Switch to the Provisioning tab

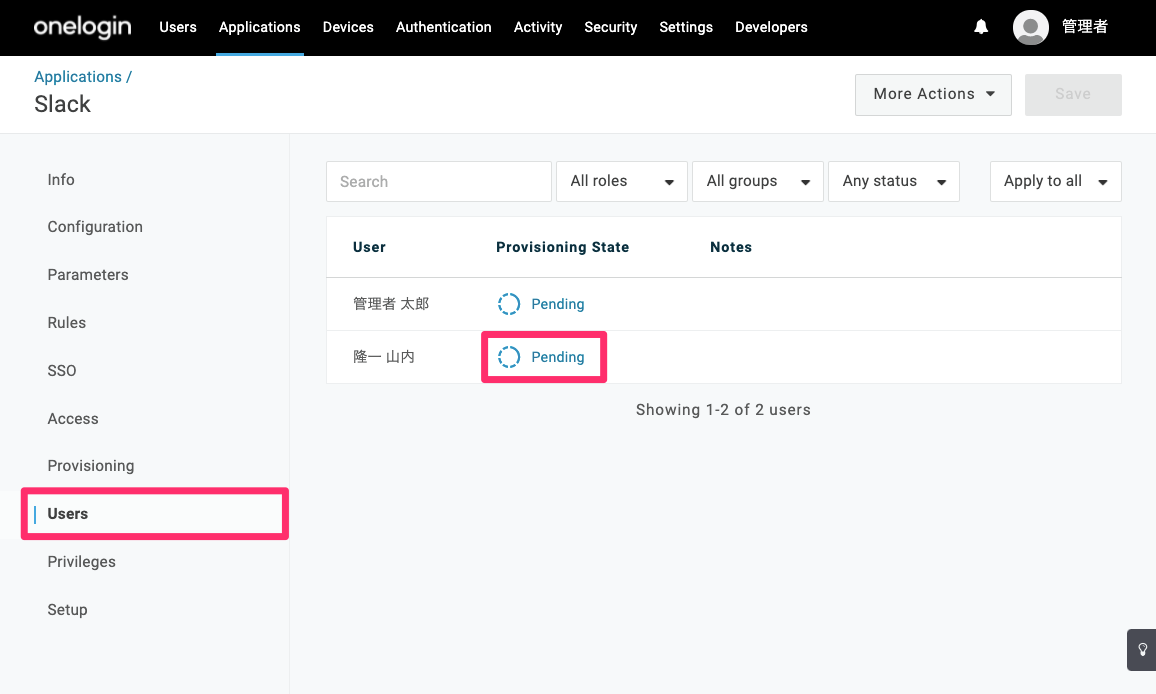click(91, 466)
